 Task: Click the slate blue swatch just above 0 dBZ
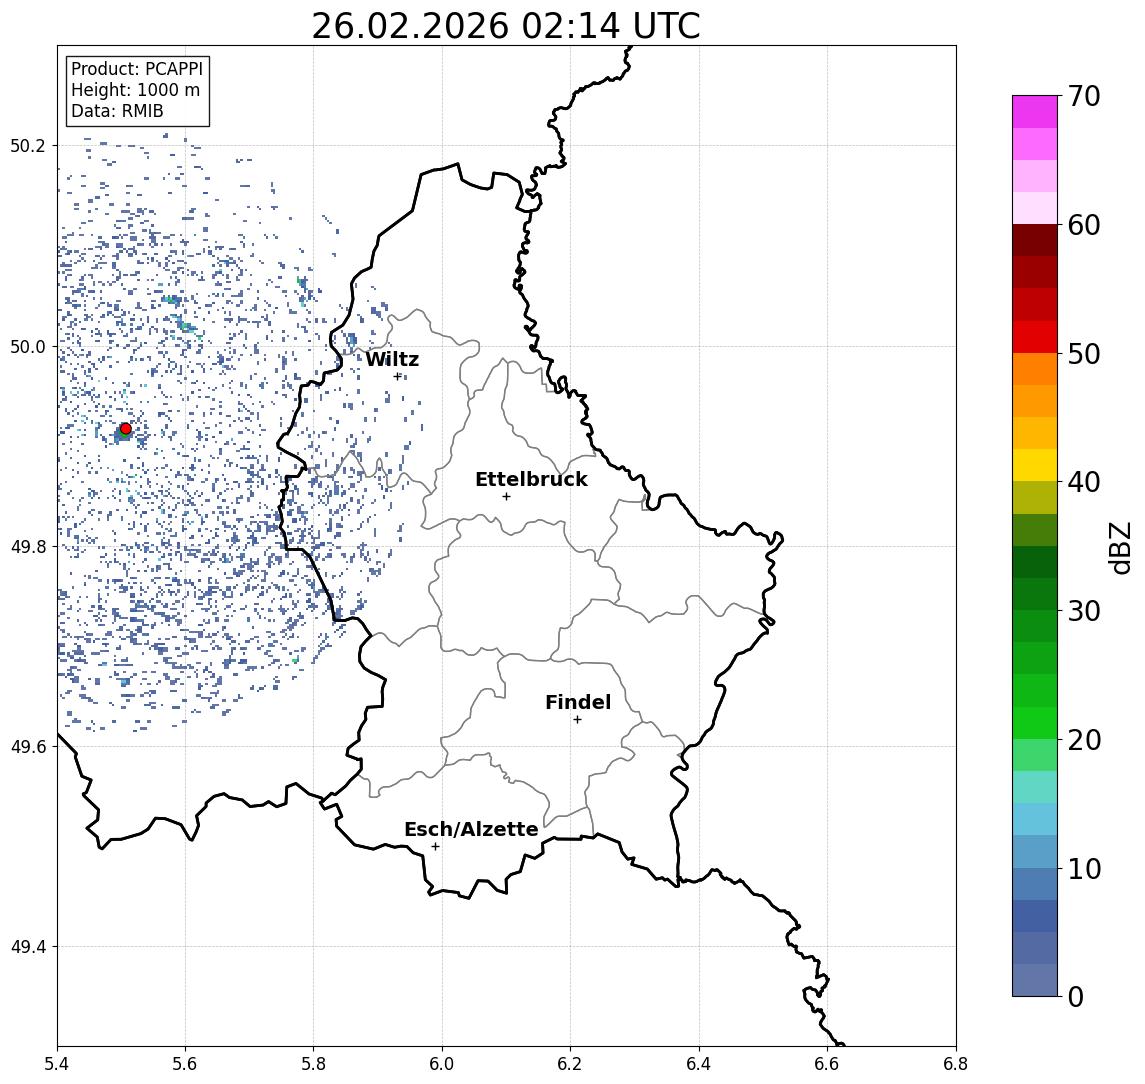(x=1035, y=980)
